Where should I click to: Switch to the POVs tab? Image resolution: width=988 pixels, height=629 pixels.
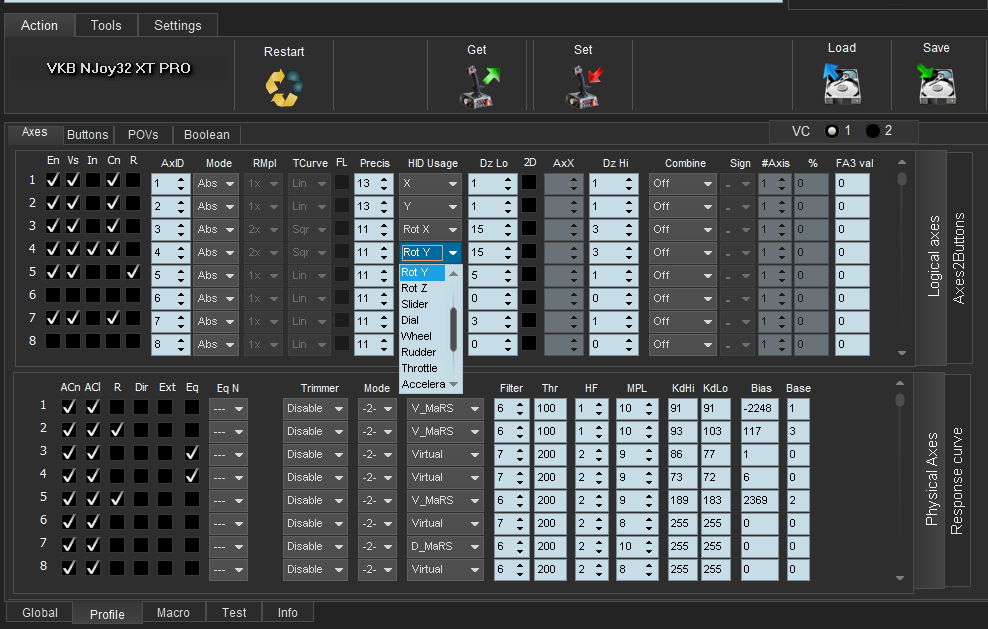(x=143, y=134)
